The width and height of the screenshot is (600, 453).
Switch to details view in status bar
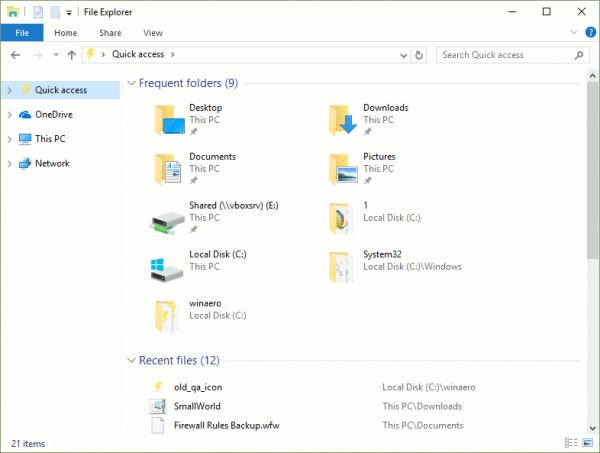click(x=571, y=443)
